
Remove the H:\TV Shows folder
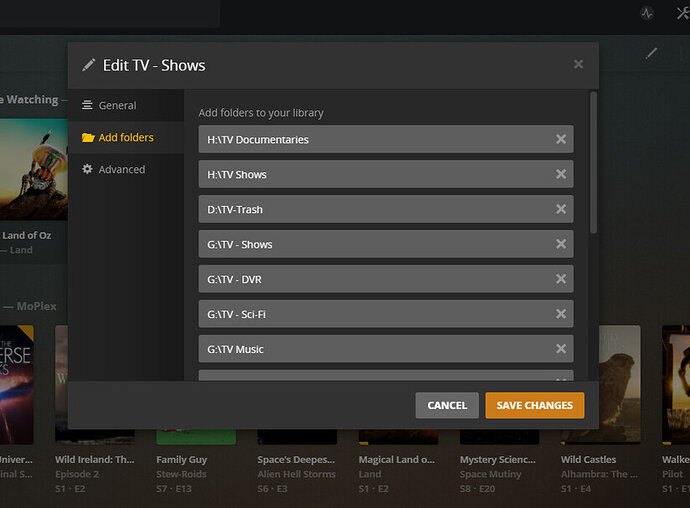pyautogui.click(x=561, y=174)
